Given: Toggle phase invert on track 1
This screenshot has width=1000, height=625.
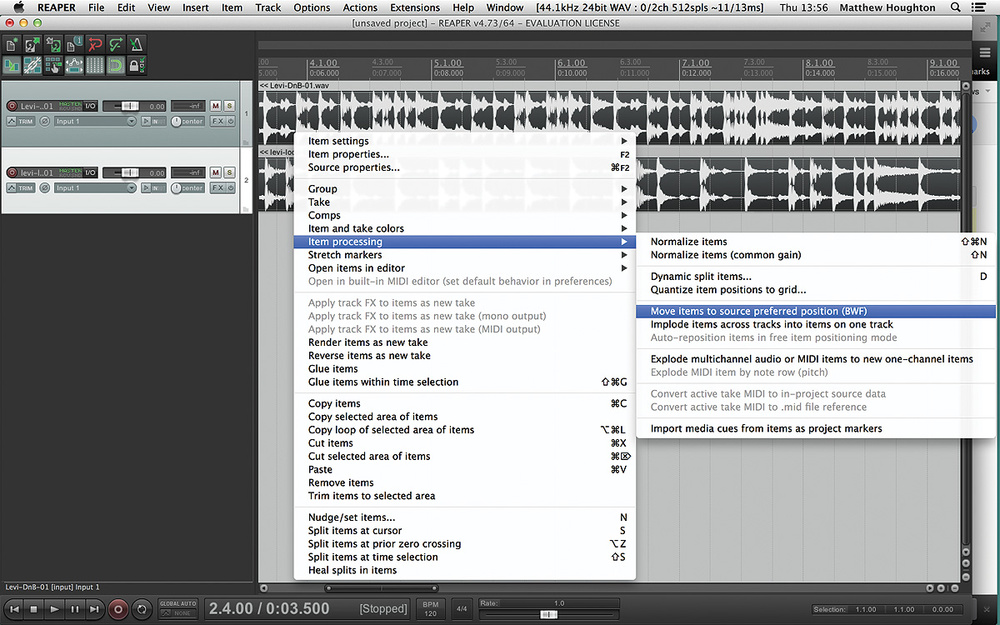Looking at the screenshot, I should [45, 121].
